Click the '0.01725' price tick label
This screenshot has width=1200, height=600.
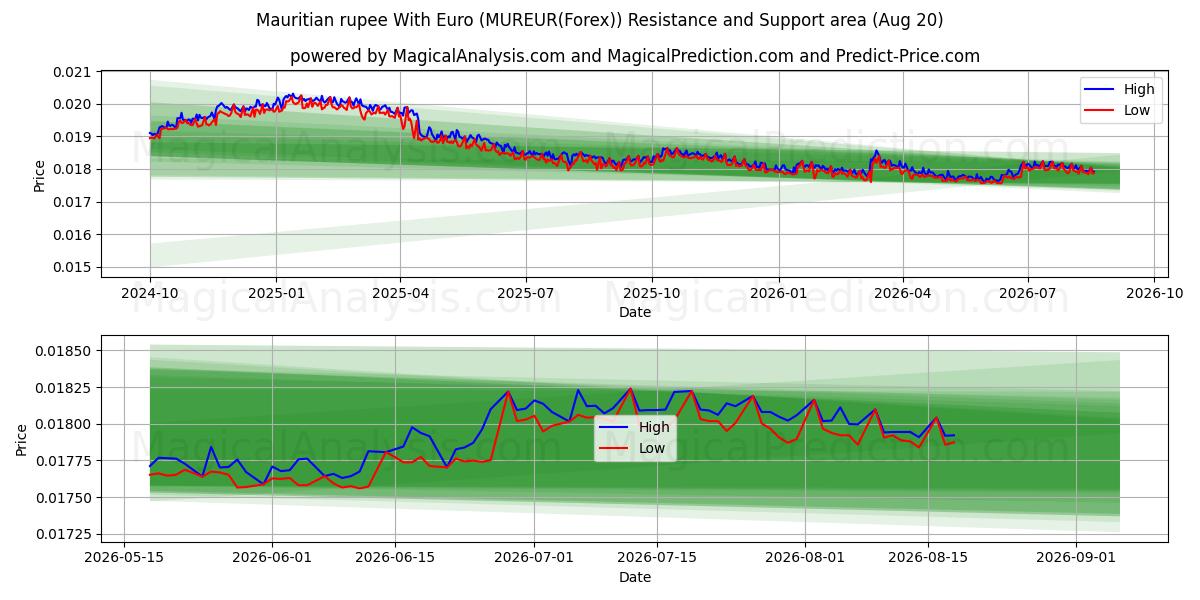click(x=63, y=535)
